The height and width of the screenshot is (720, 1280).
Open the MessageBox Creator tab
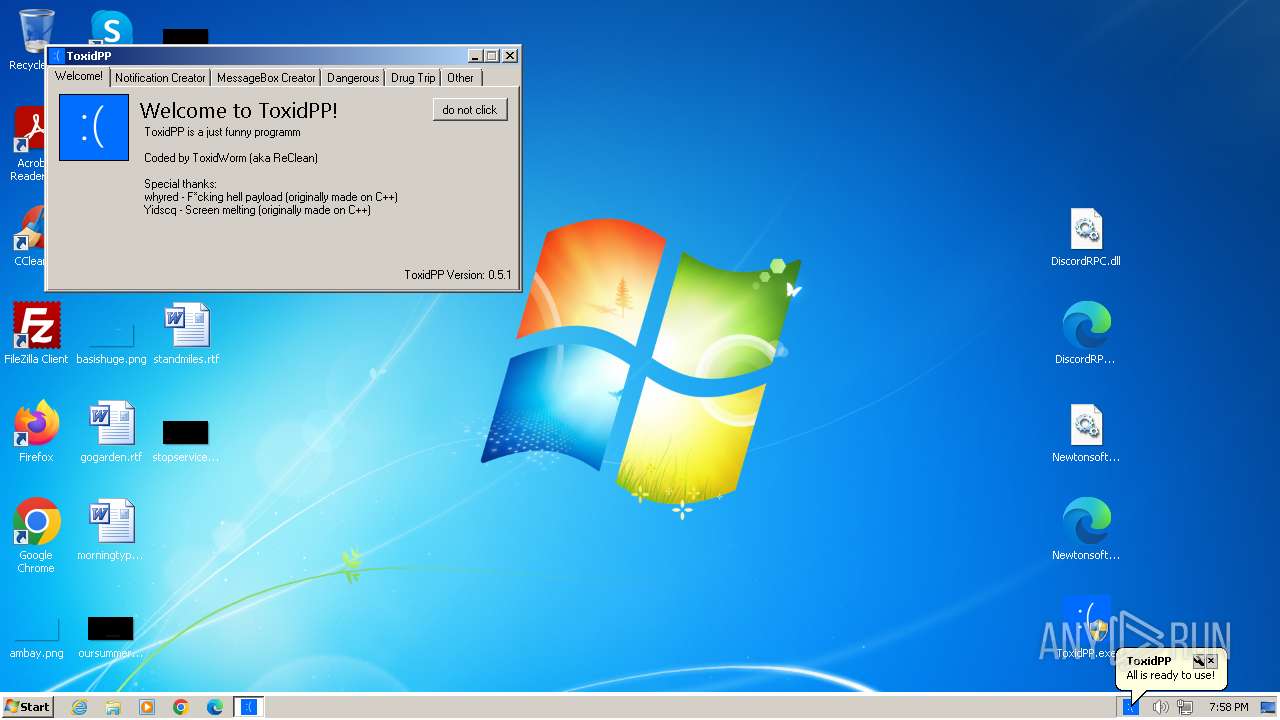click(266, 77)
